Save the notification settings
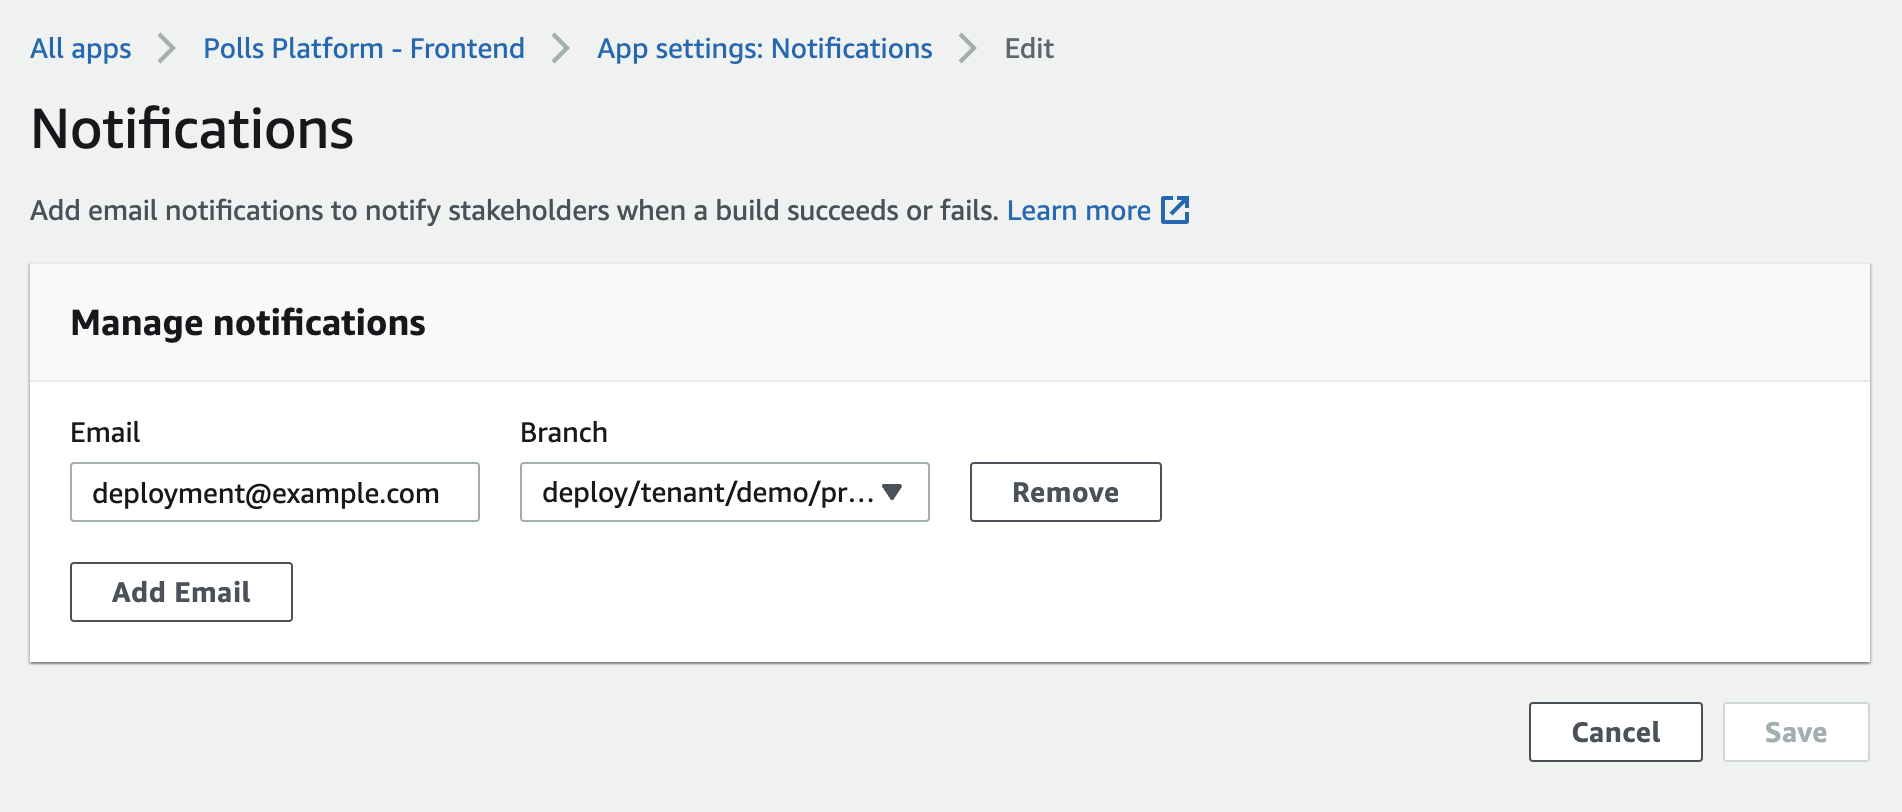The width and height of the screenshot is (1902, 812). tap(1795, 732)
